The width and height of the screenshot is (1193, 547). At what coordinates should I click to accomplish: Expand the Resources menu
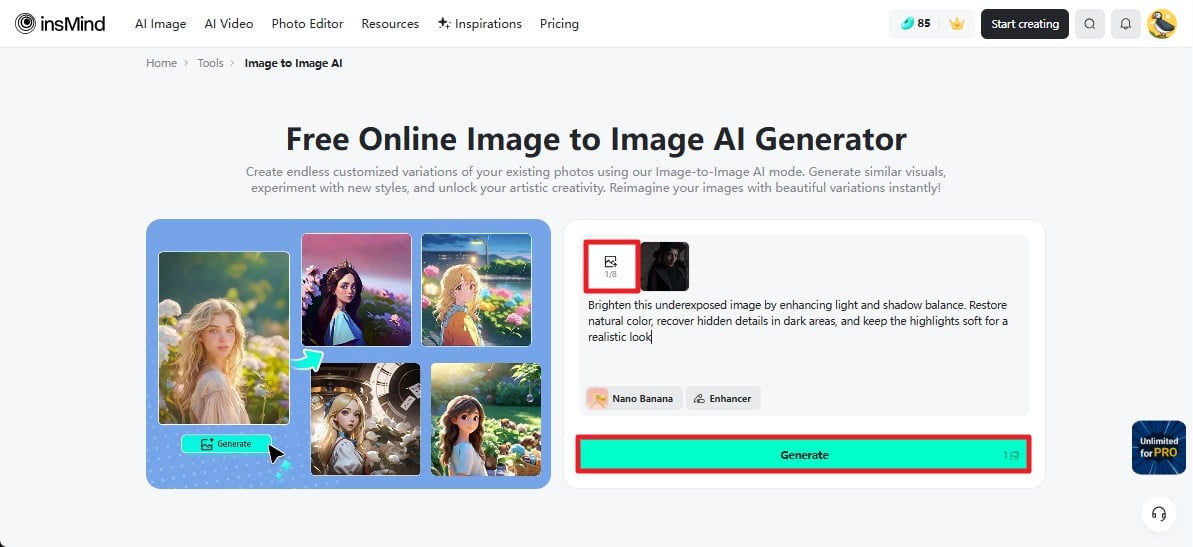click(x=390, y=24)
